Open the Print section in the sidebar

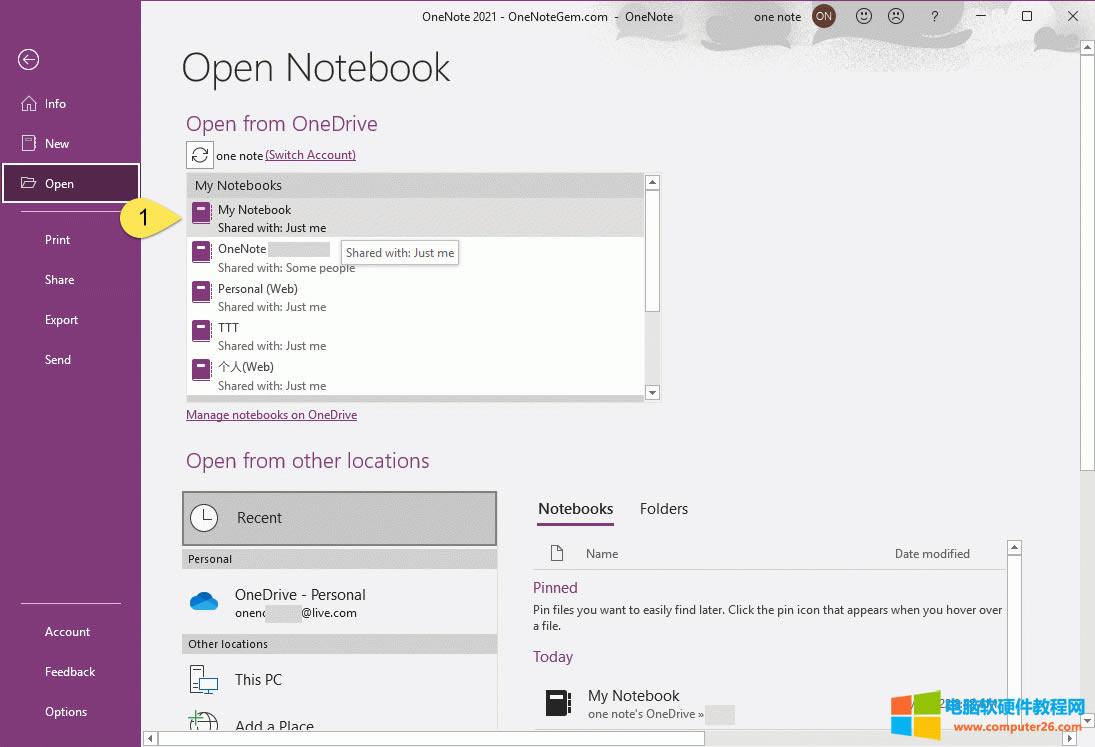(x=59, y=239)
